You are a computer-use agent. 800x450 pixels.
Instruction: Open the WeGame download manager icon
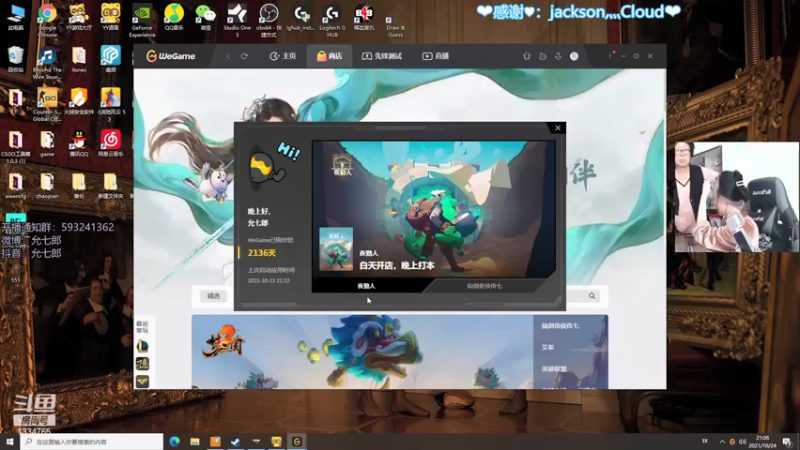click(558, 56)
